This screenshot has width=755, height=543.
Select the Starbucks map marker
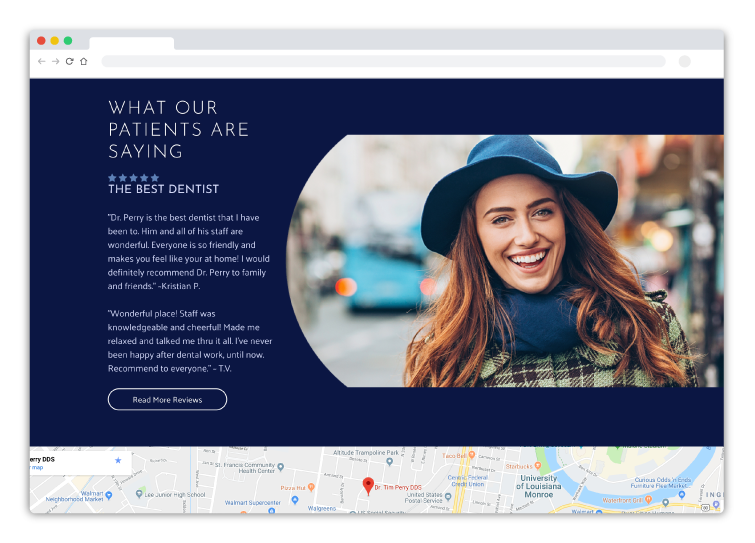(537, 465)
